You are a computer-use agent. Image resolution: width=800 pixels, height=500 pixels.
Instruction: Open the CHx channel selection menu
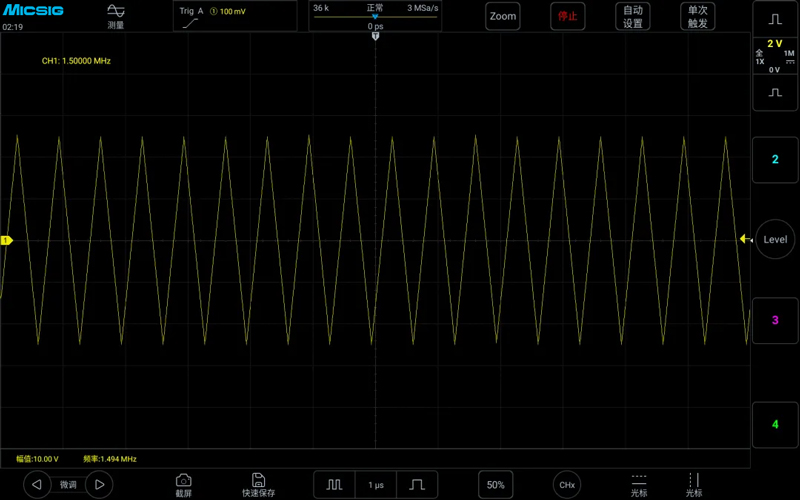(x=567, y=485)
